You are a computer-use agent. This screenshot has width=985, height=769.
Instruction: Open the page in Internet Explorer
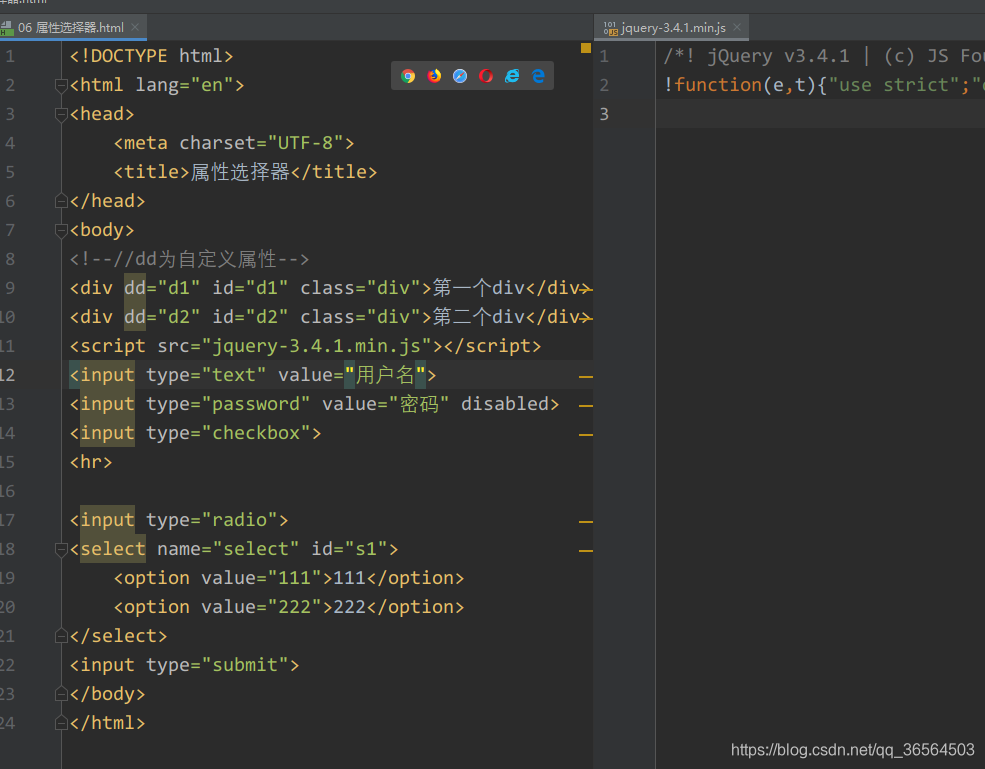click(x=511, y=75)
